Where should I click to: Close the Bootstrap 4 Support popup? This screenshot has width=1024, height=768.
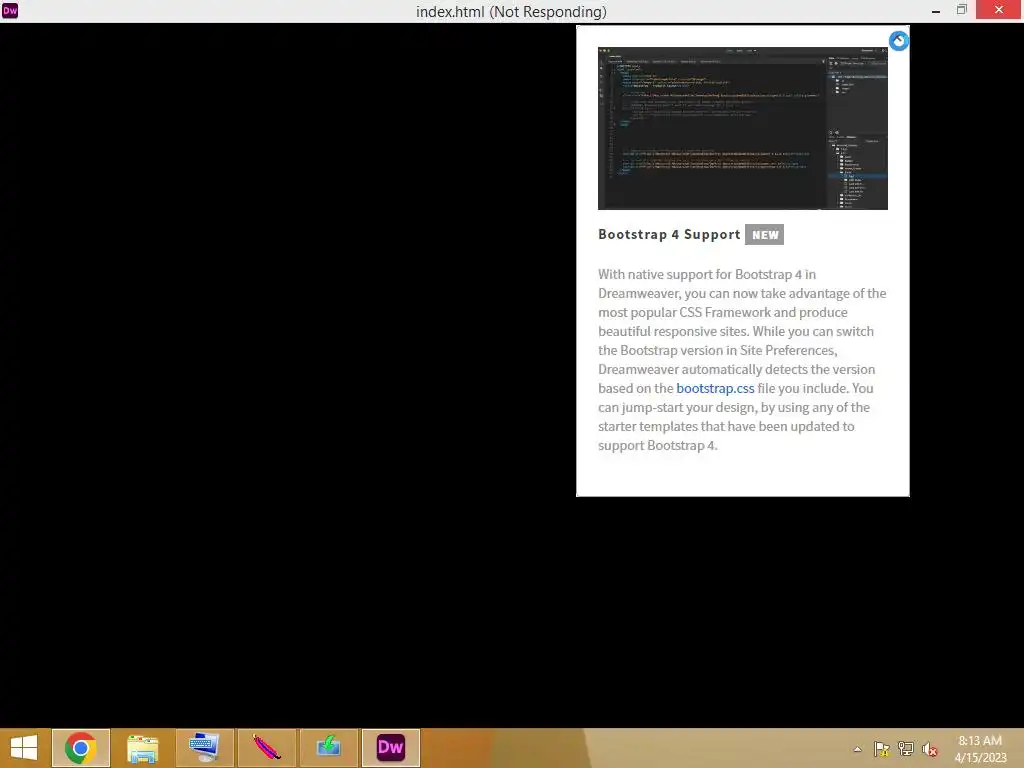899,41
